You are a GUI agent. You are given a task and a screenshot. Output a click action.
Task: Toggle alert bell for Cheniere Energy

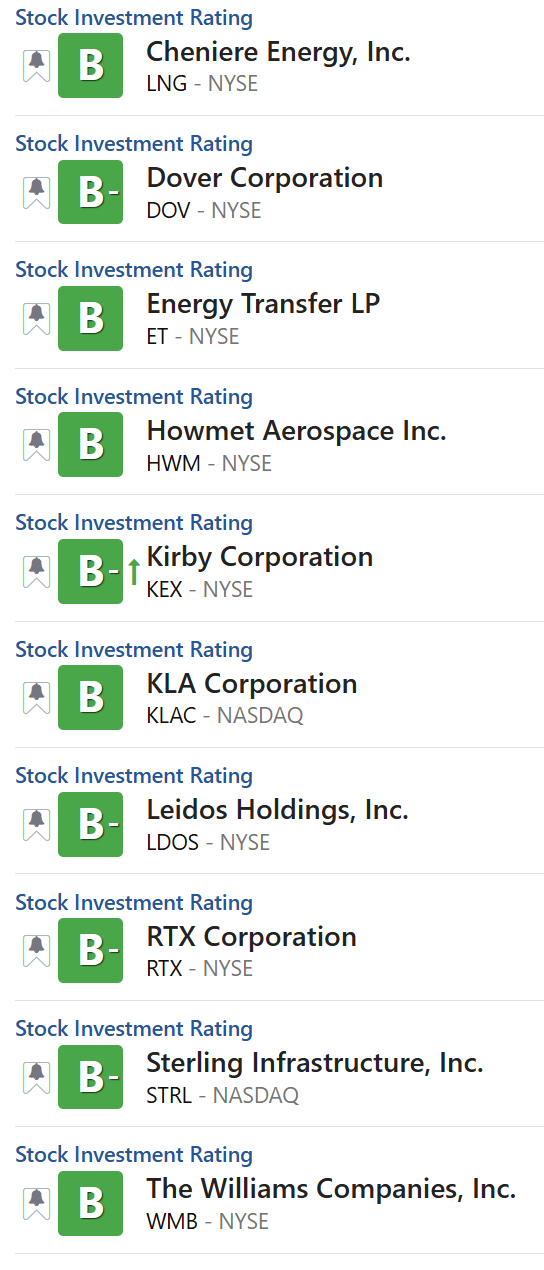(37, 65)
